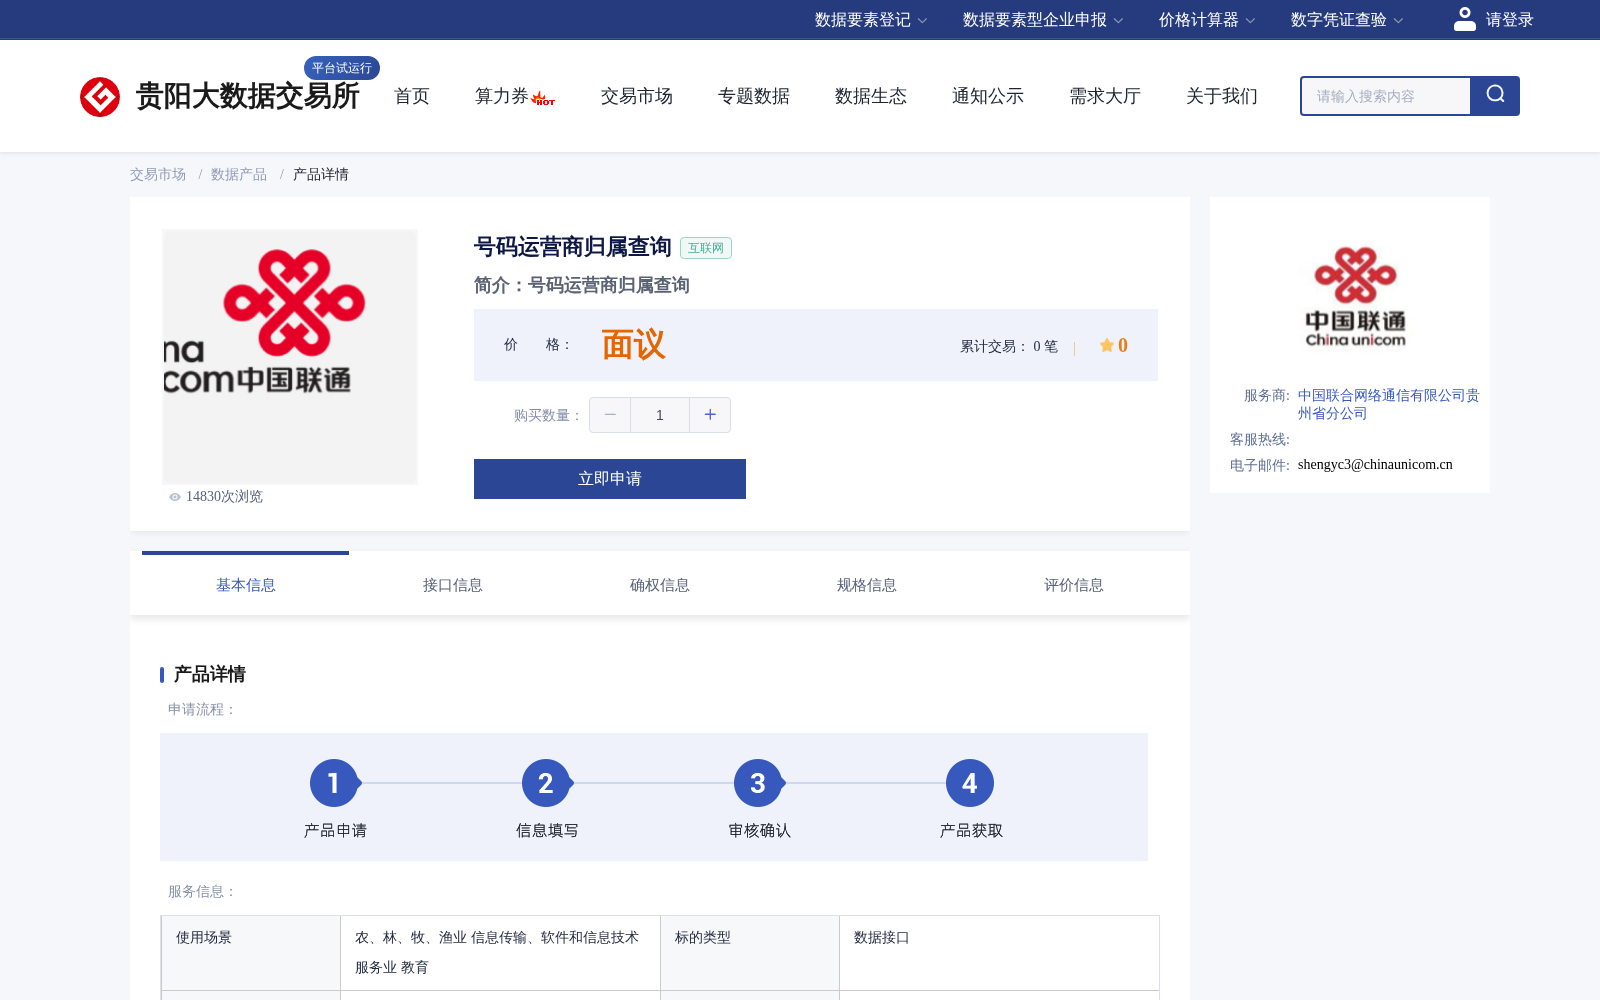Click step 1 circle 产品申请

point(334,783)
